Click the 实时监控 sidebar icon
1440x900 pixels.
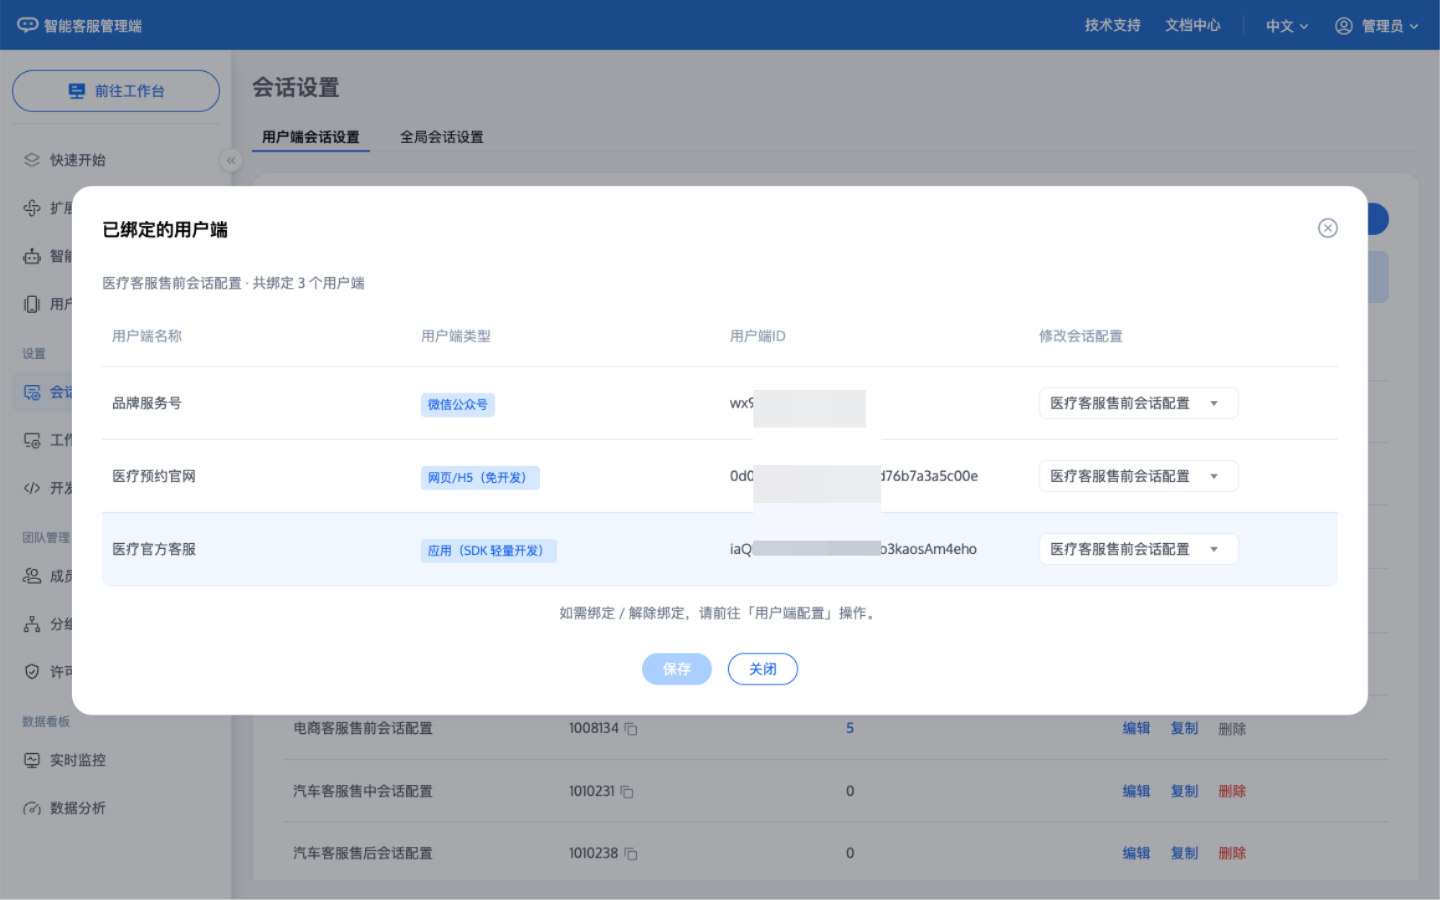32,760
